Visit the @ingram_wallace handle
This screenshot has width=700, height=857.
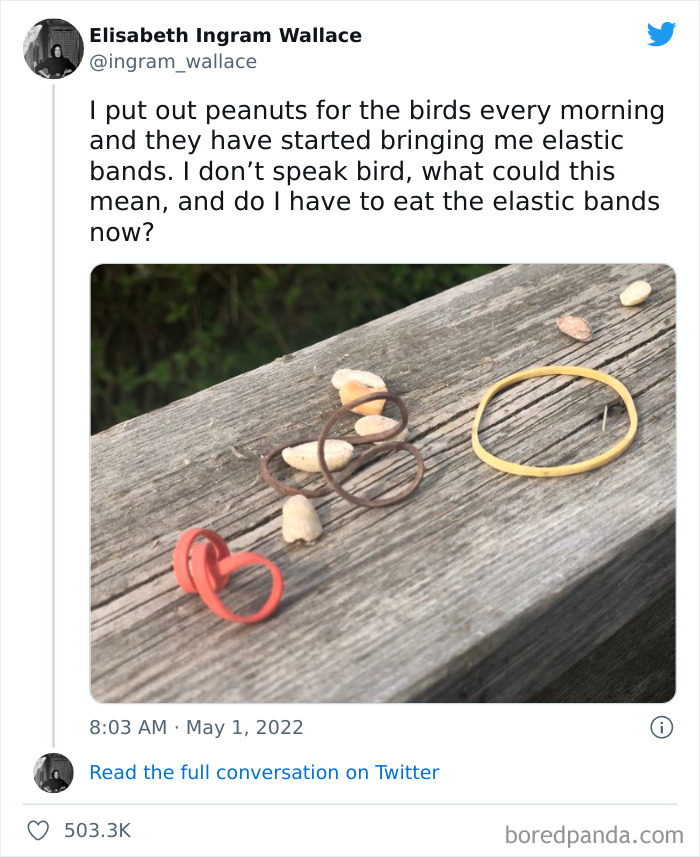[x=173, y=62]
